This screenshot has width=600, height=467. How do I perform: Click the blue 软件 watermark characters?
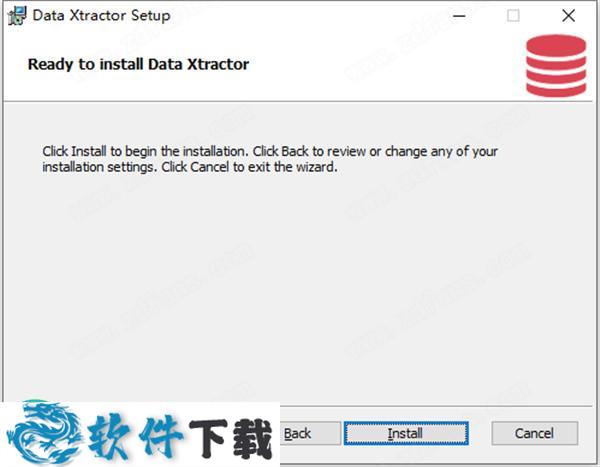[135, 437]
